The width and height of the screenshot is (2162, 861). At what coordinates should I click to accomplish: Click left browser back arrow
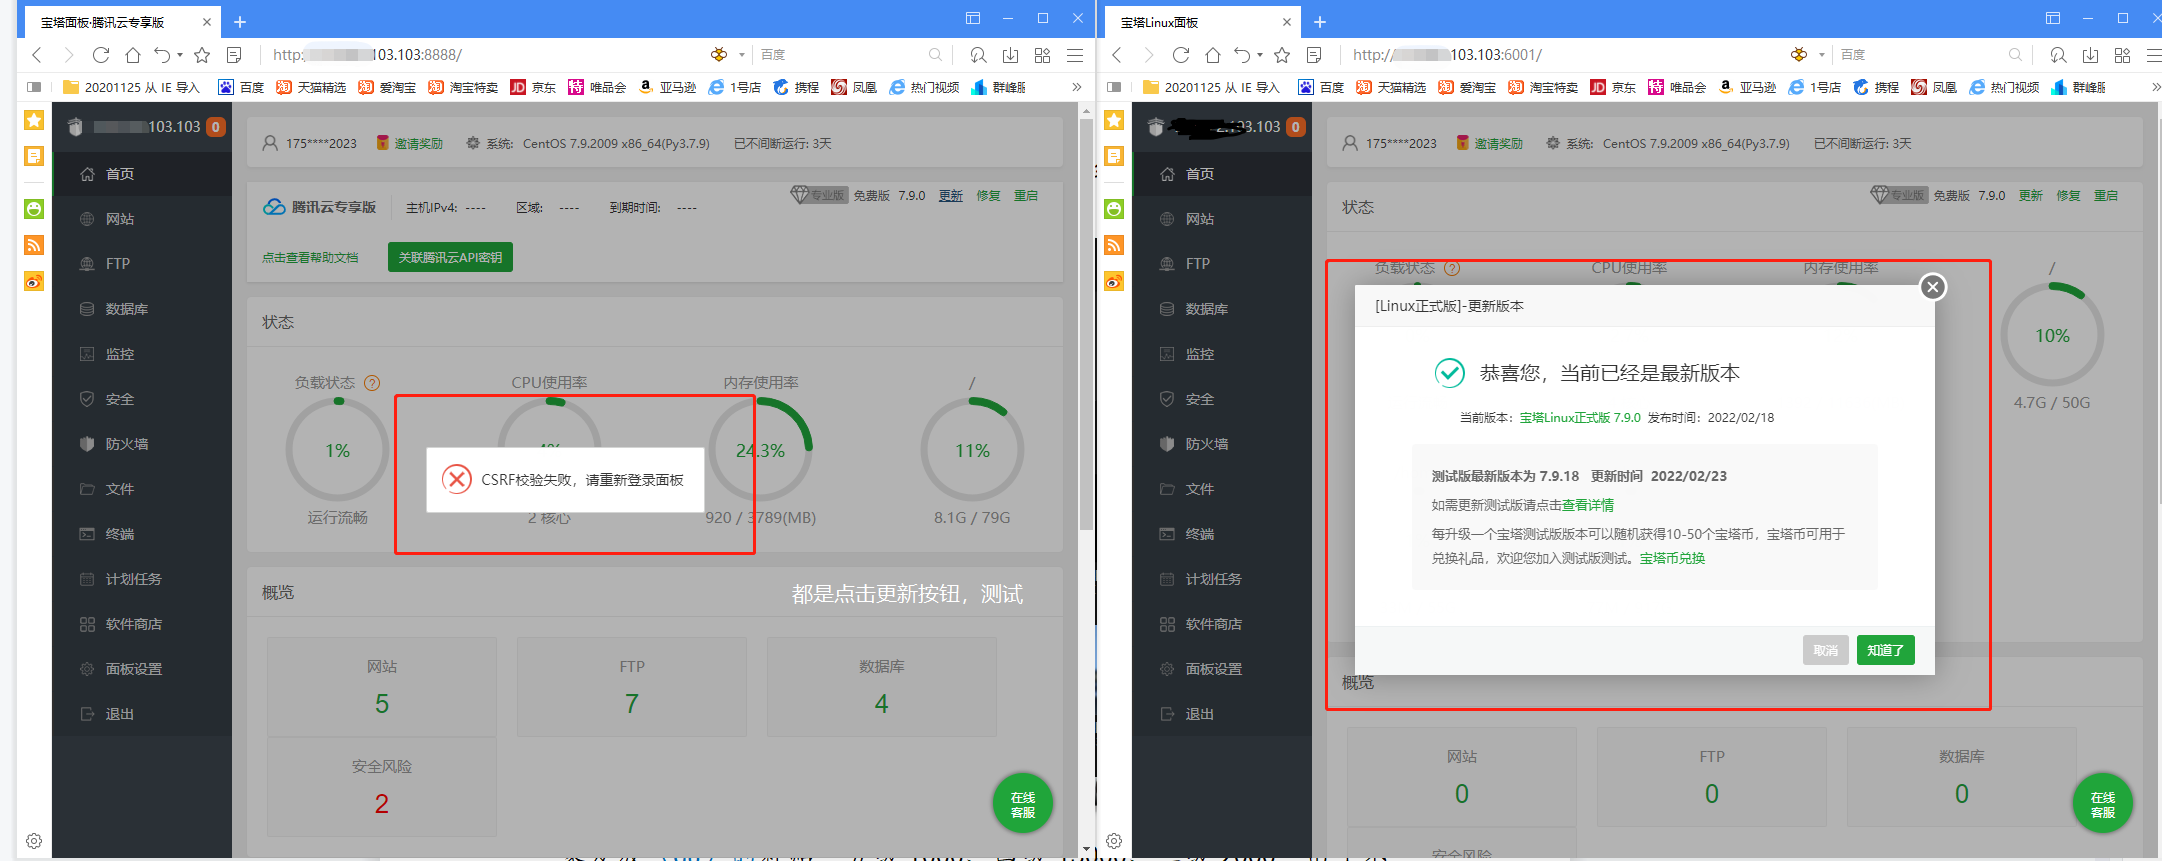37,55
